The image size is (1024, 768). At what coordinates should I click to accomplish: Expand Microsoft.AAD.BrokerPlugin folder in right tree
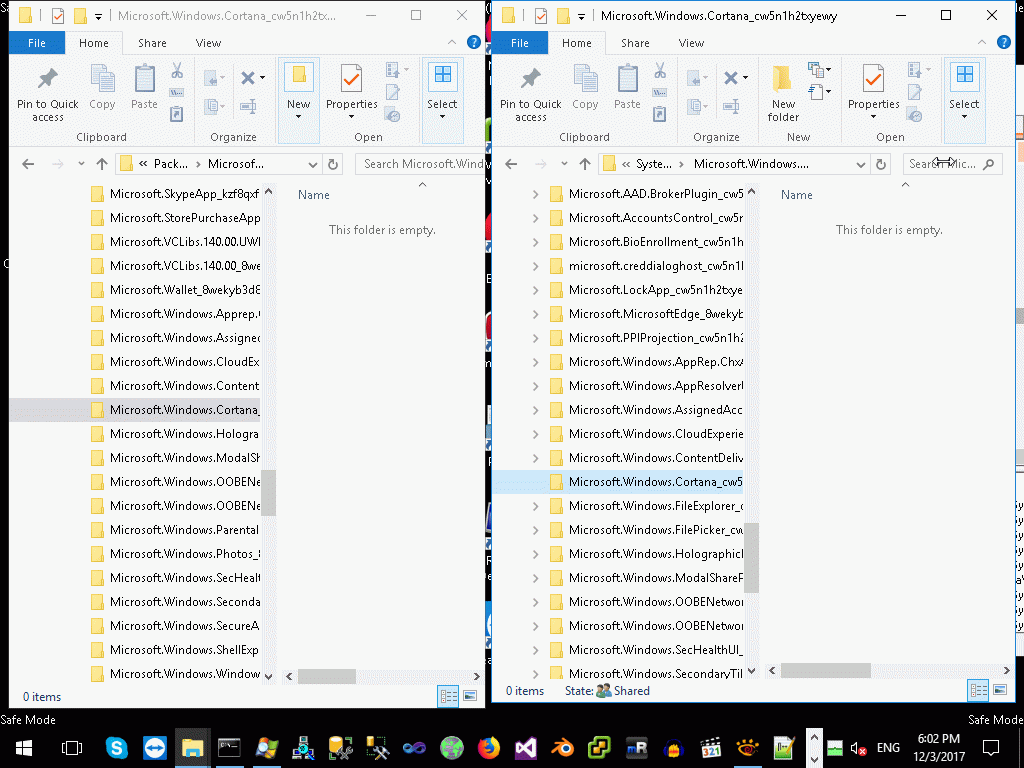[x=535, y=194]
